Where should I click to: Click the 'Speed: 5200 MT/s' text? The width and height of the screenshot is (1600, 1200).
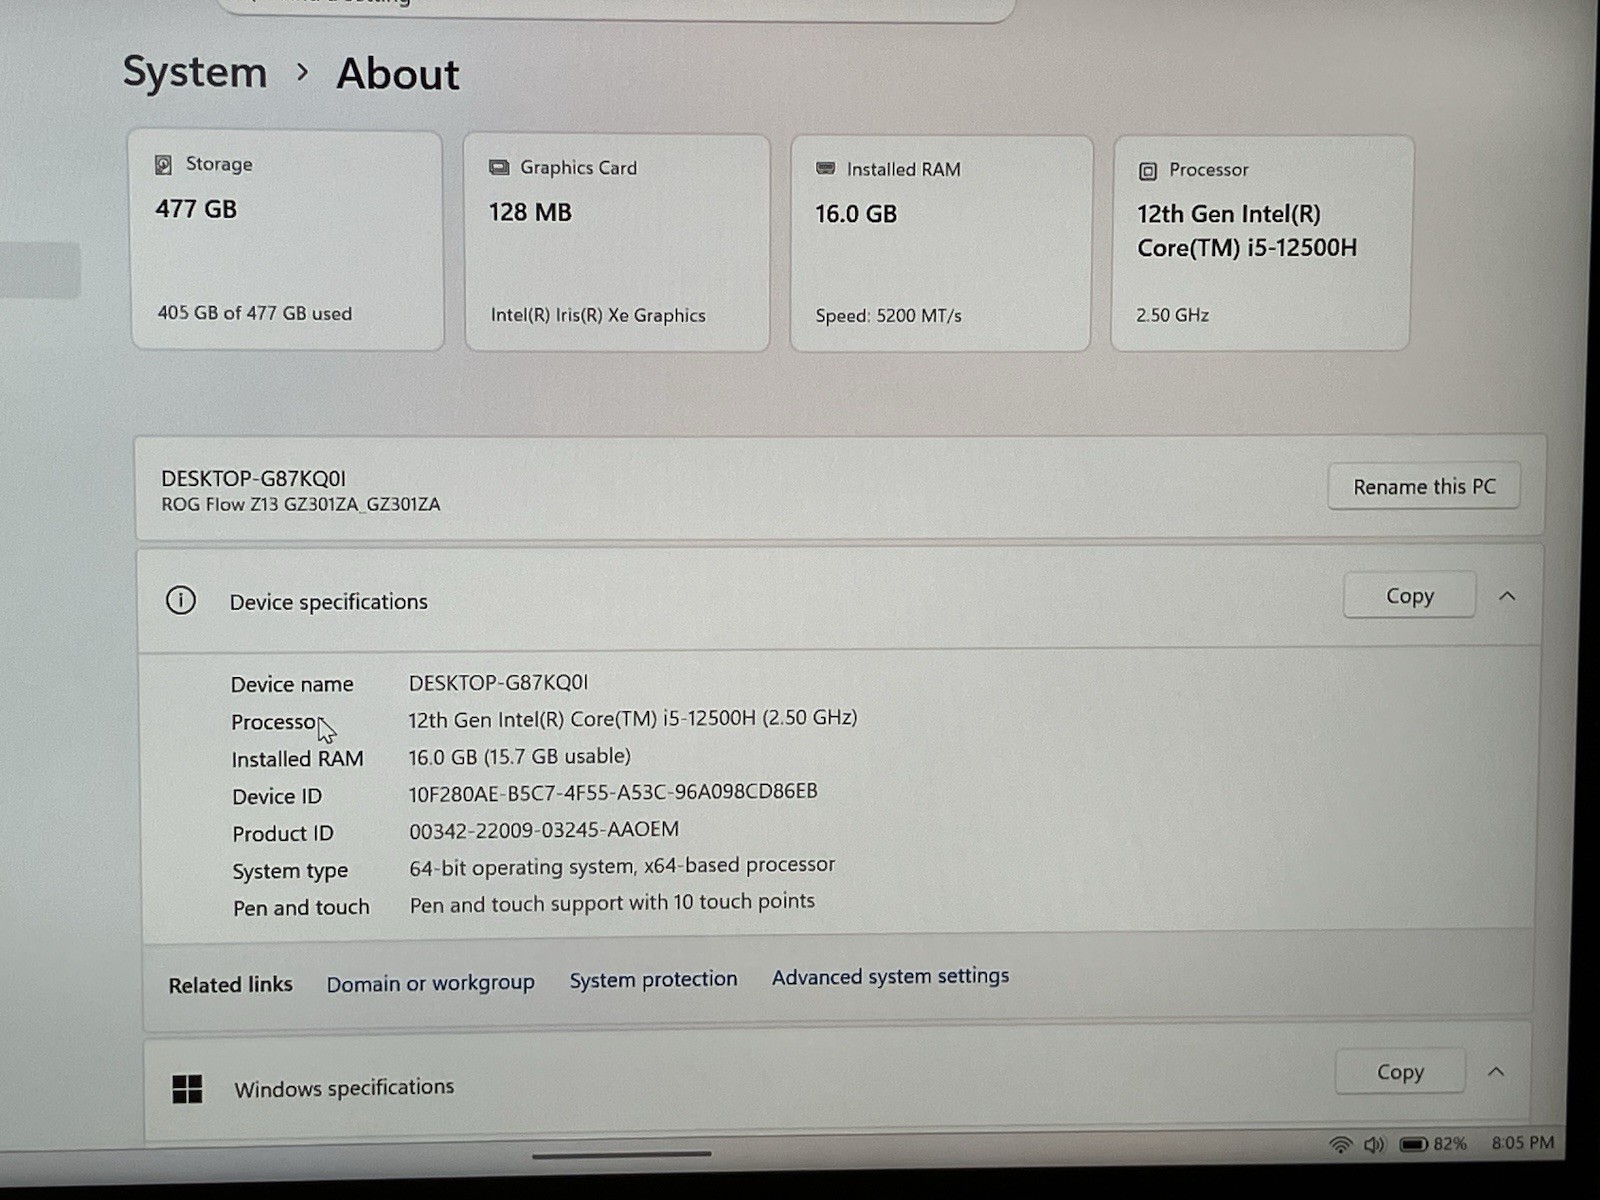888,316
